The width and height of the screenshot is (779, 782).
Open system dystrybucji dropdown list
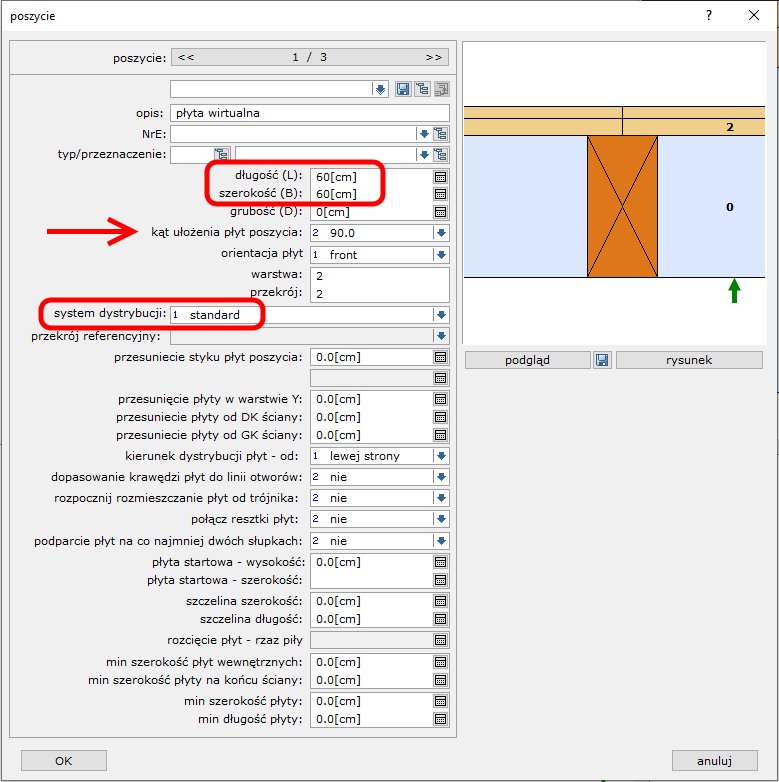coord(440,314)
